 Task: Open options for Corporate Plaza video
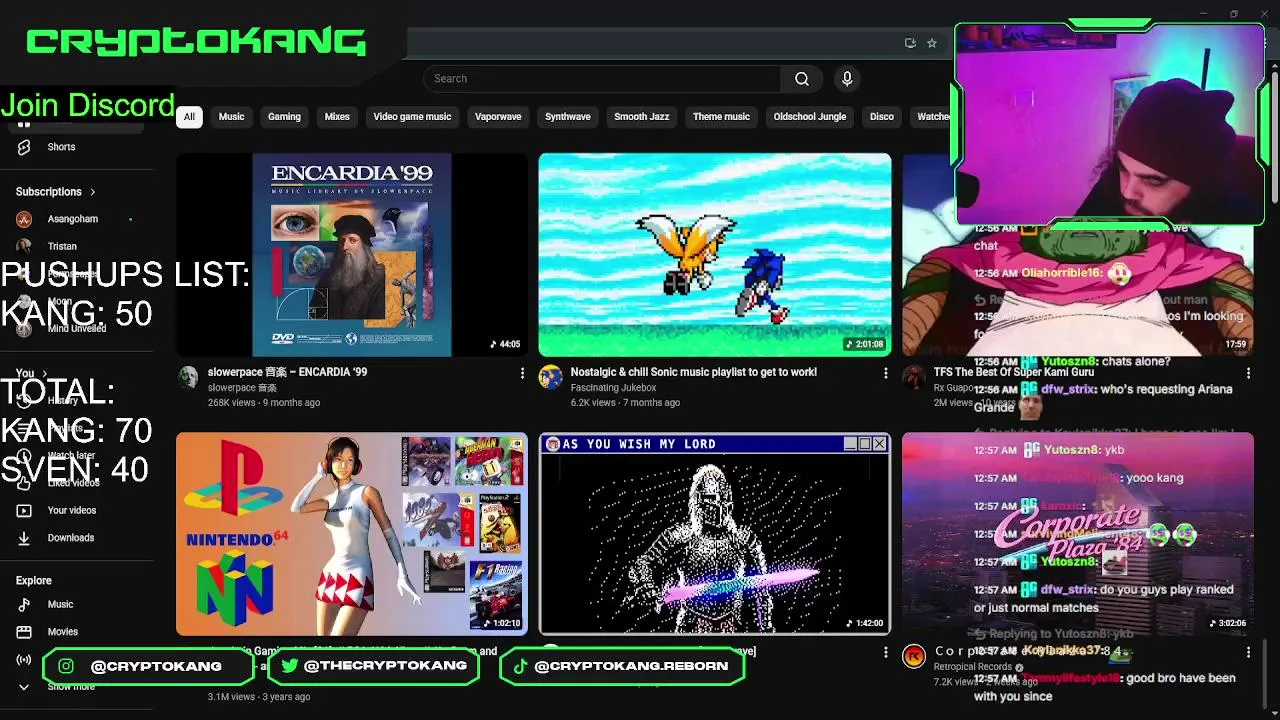[x=1248, y=652]
